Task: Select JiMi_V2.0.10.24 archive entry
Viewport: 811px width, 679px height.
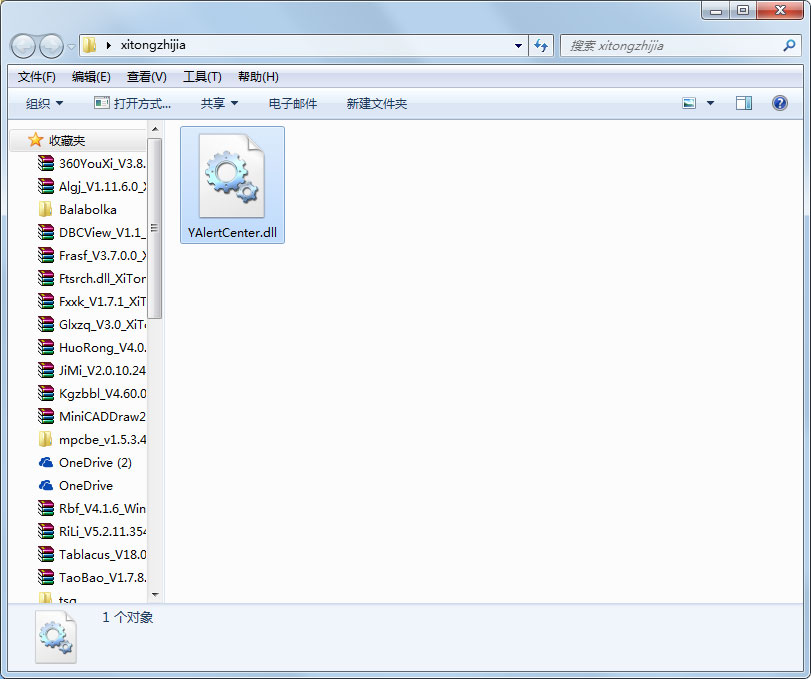Action: pyautogui.click(x=91, y=370)
